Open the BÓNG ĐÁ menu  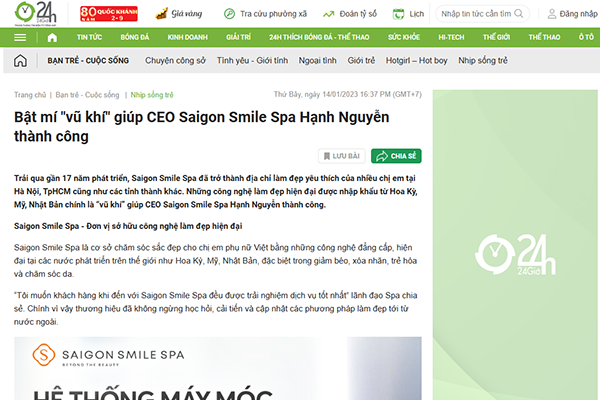pyautogui.click(x=135, y=37)
